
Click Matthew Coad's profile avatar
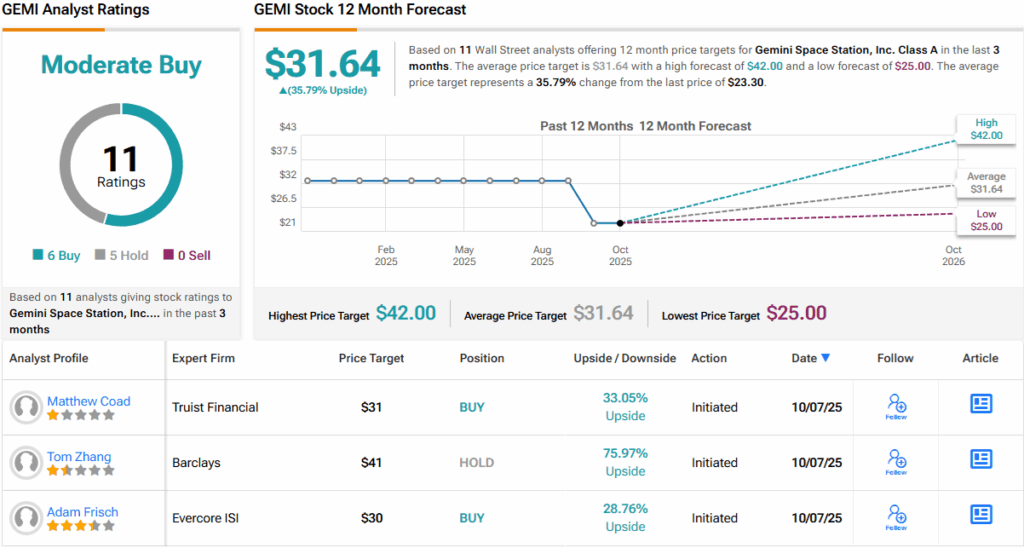click(25, 407)
